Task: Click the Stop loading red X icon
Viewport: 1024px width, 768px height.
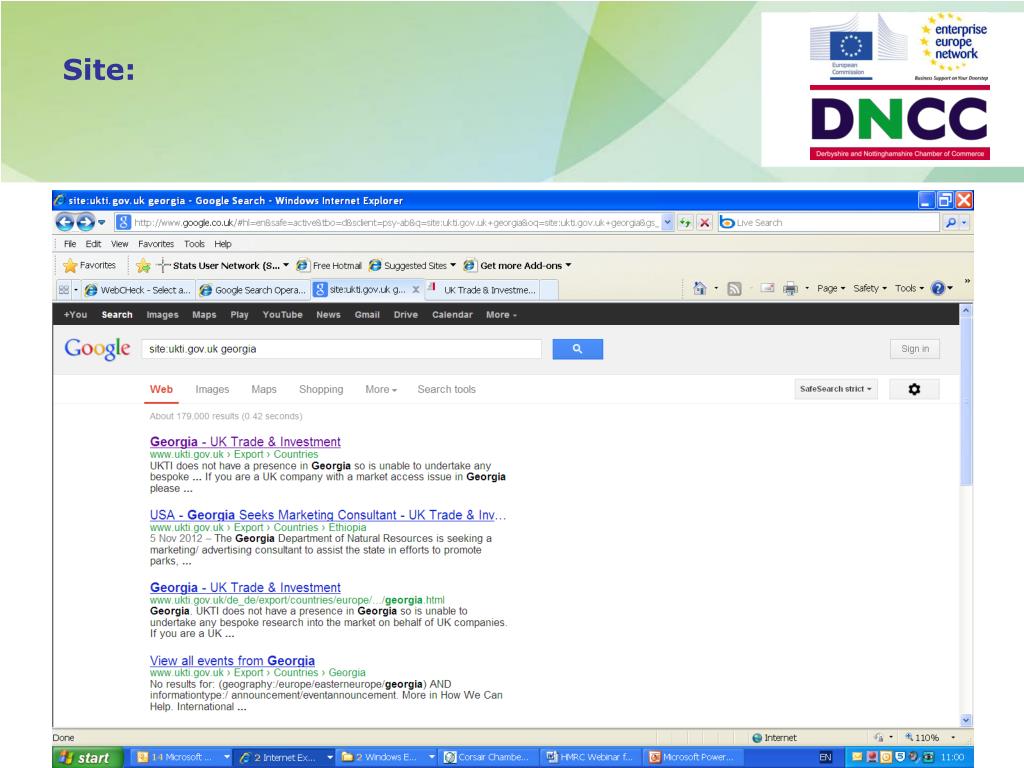Action: tap(705, 223)
